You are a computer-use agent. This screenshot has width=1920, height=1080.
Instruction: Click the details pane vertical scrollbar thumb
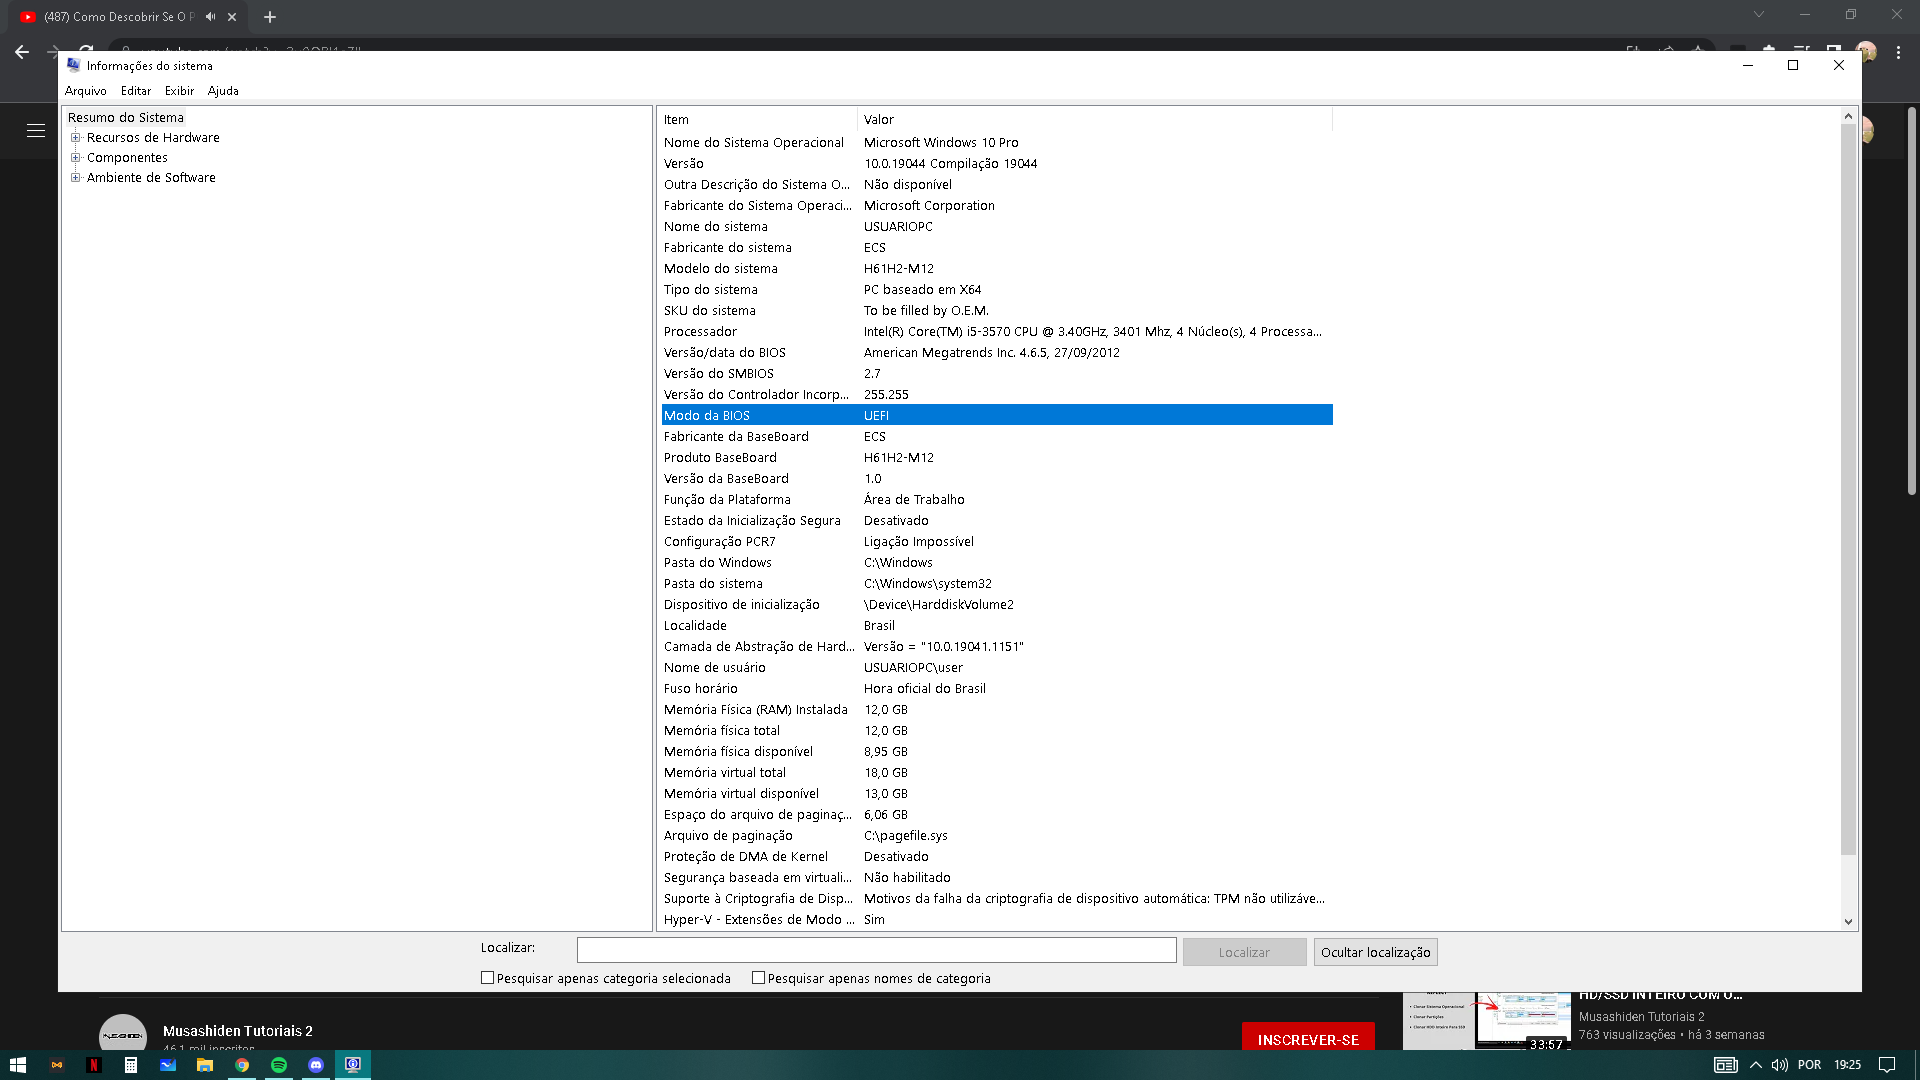coord(1848,490)
